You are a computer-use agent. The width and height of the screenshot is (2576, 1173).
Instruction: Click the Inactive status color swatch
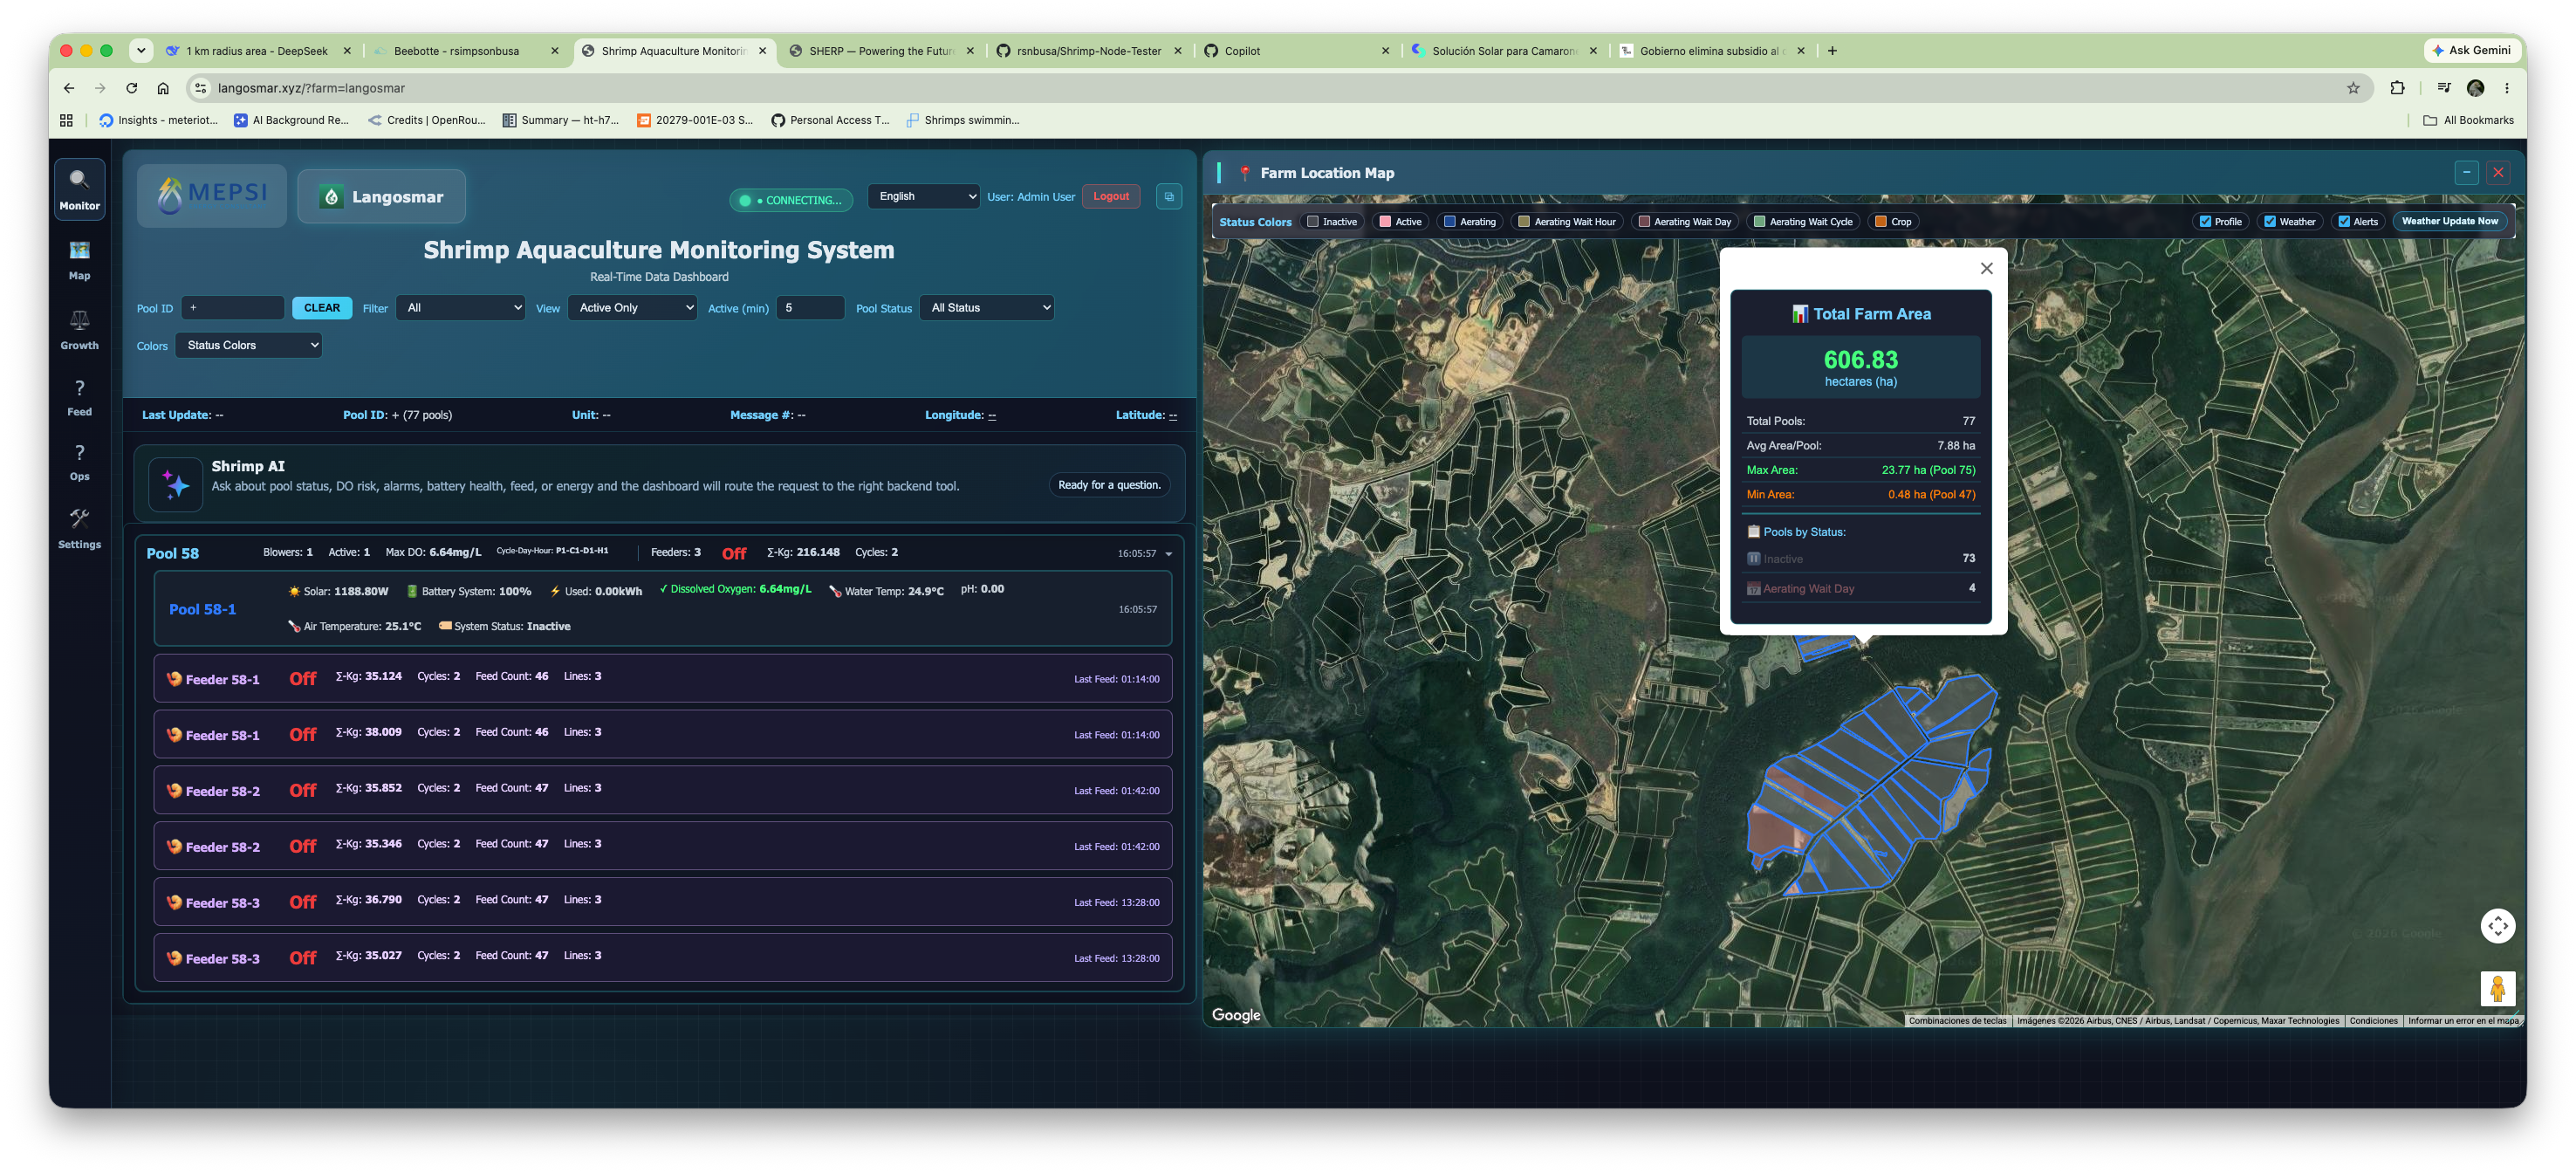1313,222
